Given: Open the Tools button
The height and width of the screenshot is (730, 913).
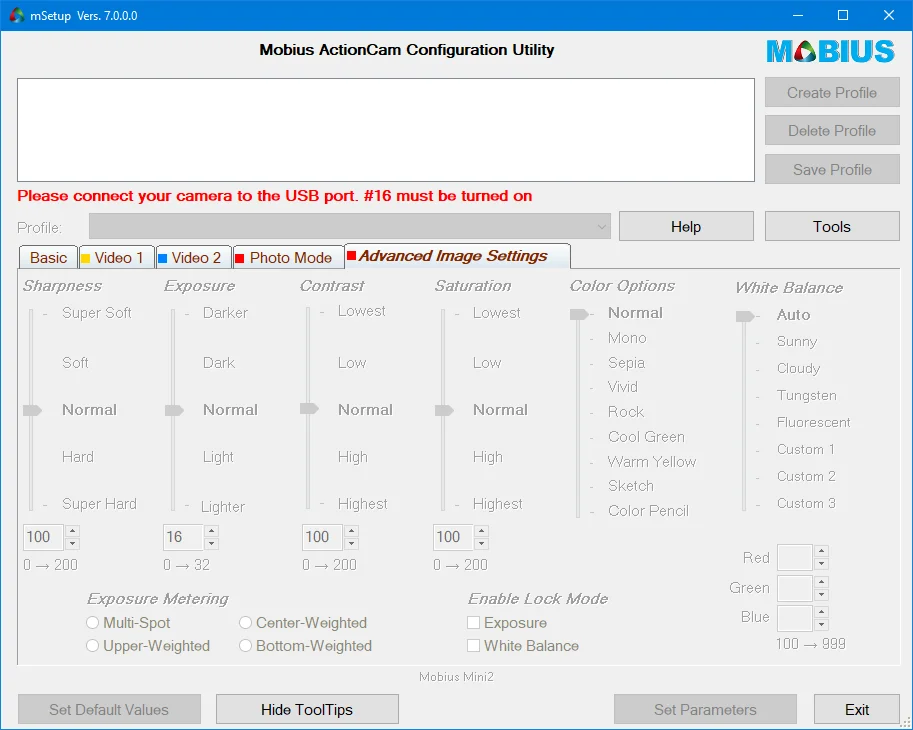Looking at the screenshot, I should tap(831, 226).
